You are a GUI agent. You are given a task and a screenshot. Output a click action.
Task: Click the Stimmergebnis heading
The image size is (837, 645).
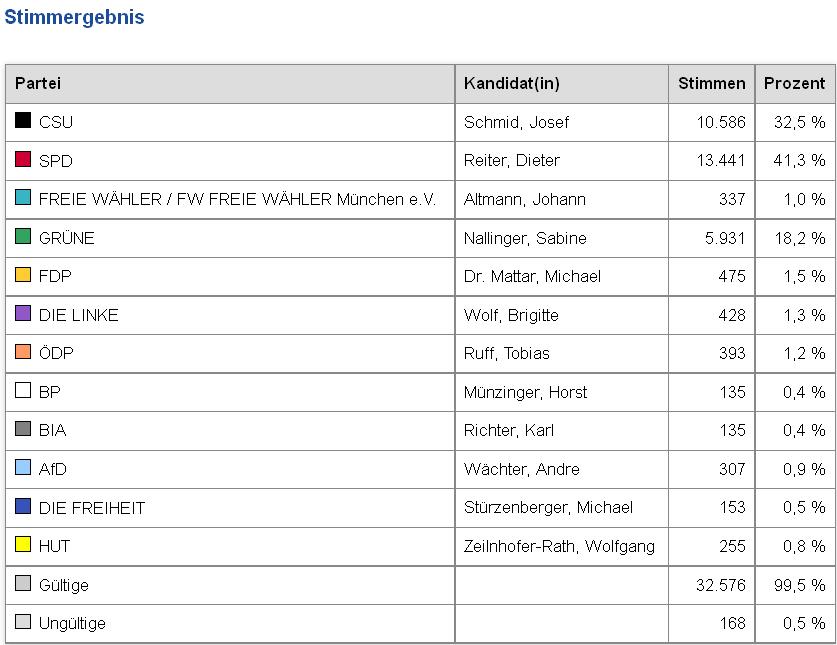74,18
